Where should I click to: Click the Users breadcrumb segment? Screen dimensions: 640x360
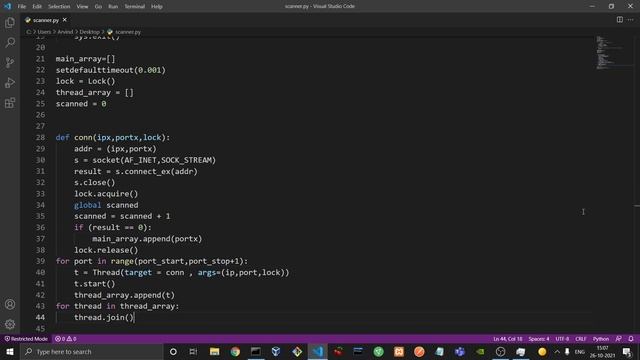[x=44, y=32]
